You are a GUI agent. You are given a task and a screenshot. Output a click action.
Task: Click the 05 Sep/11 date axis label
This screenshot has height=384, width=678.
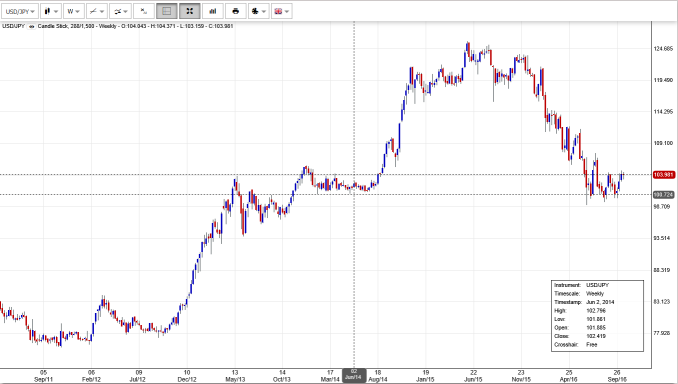click(x=43, y=376)
